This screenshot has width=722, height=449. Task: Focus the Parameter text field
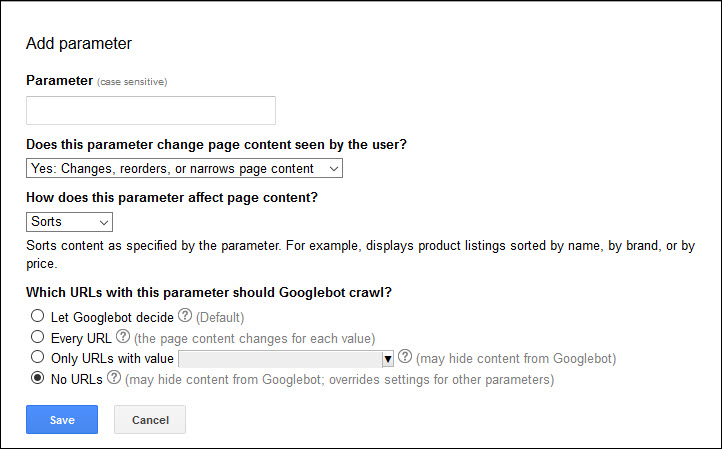tap(151, 110)
